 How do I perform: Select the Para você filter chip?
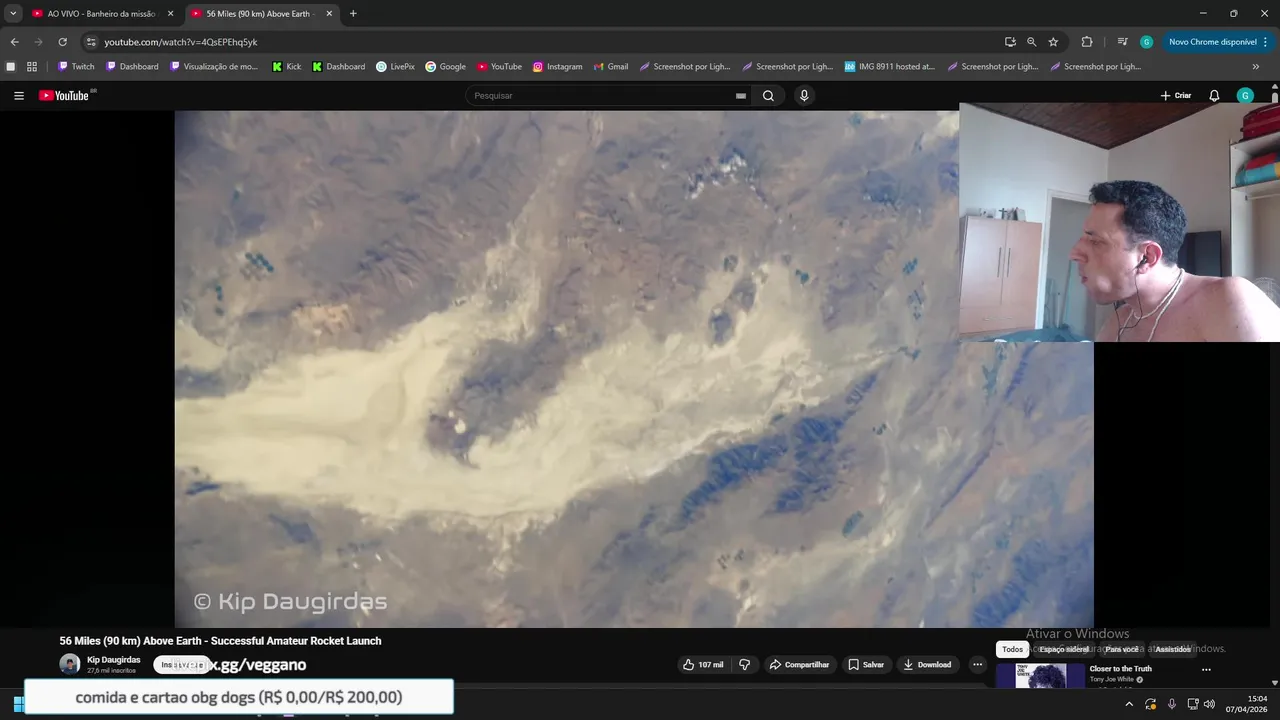1121,649
